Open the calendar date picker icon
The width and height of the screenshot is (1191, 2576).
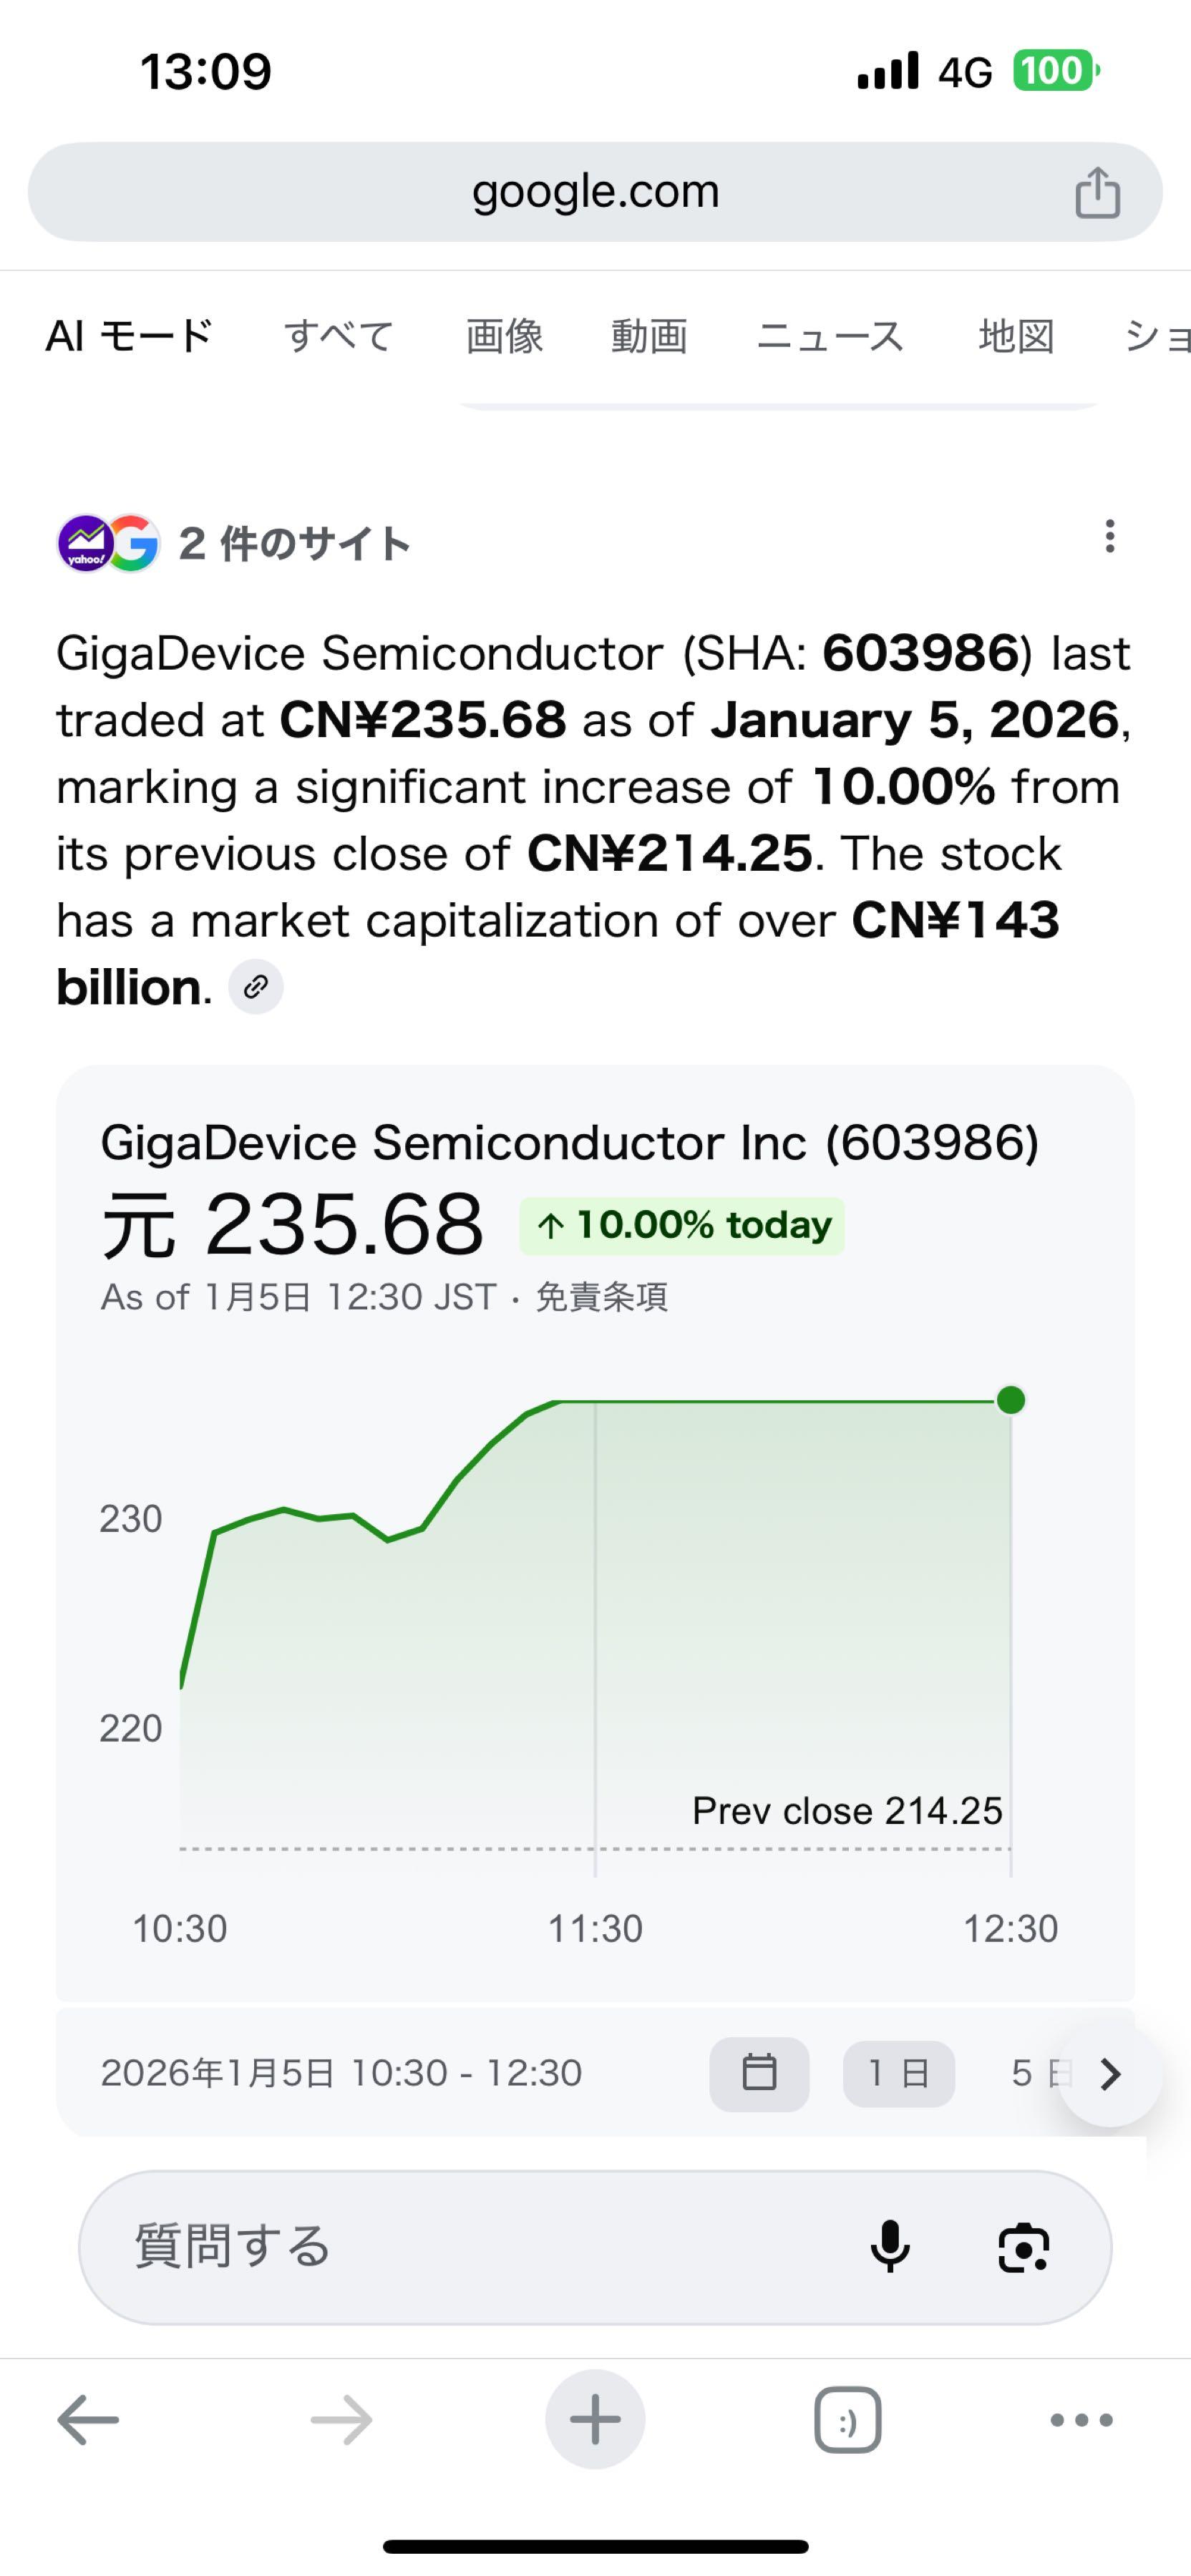(x=759, y=2073)
